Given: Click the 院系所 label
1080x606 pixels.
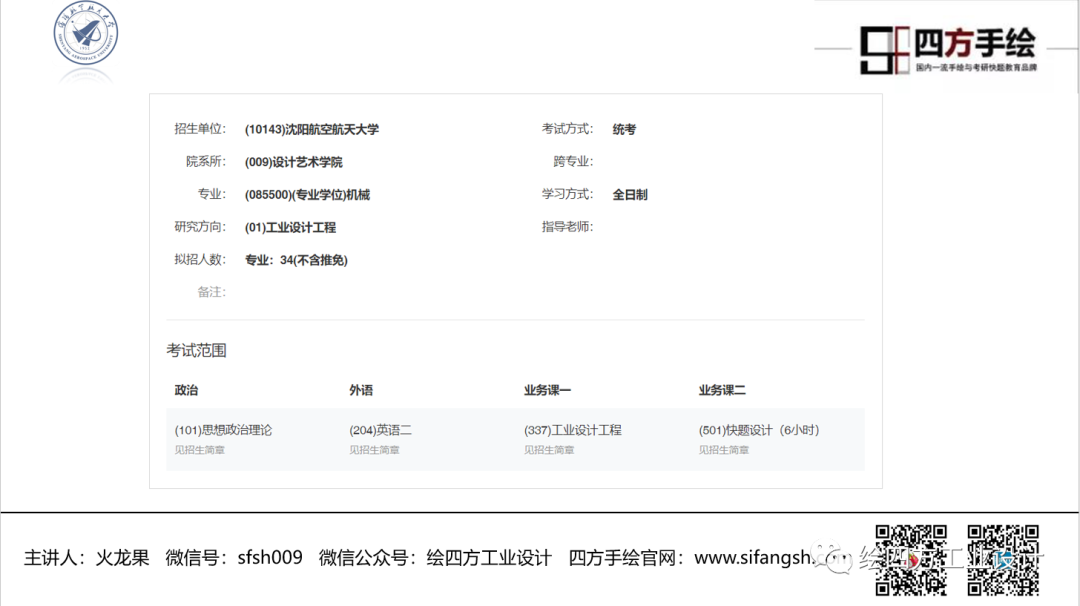Looking at the screenshot, I should [x=205, y=161].
